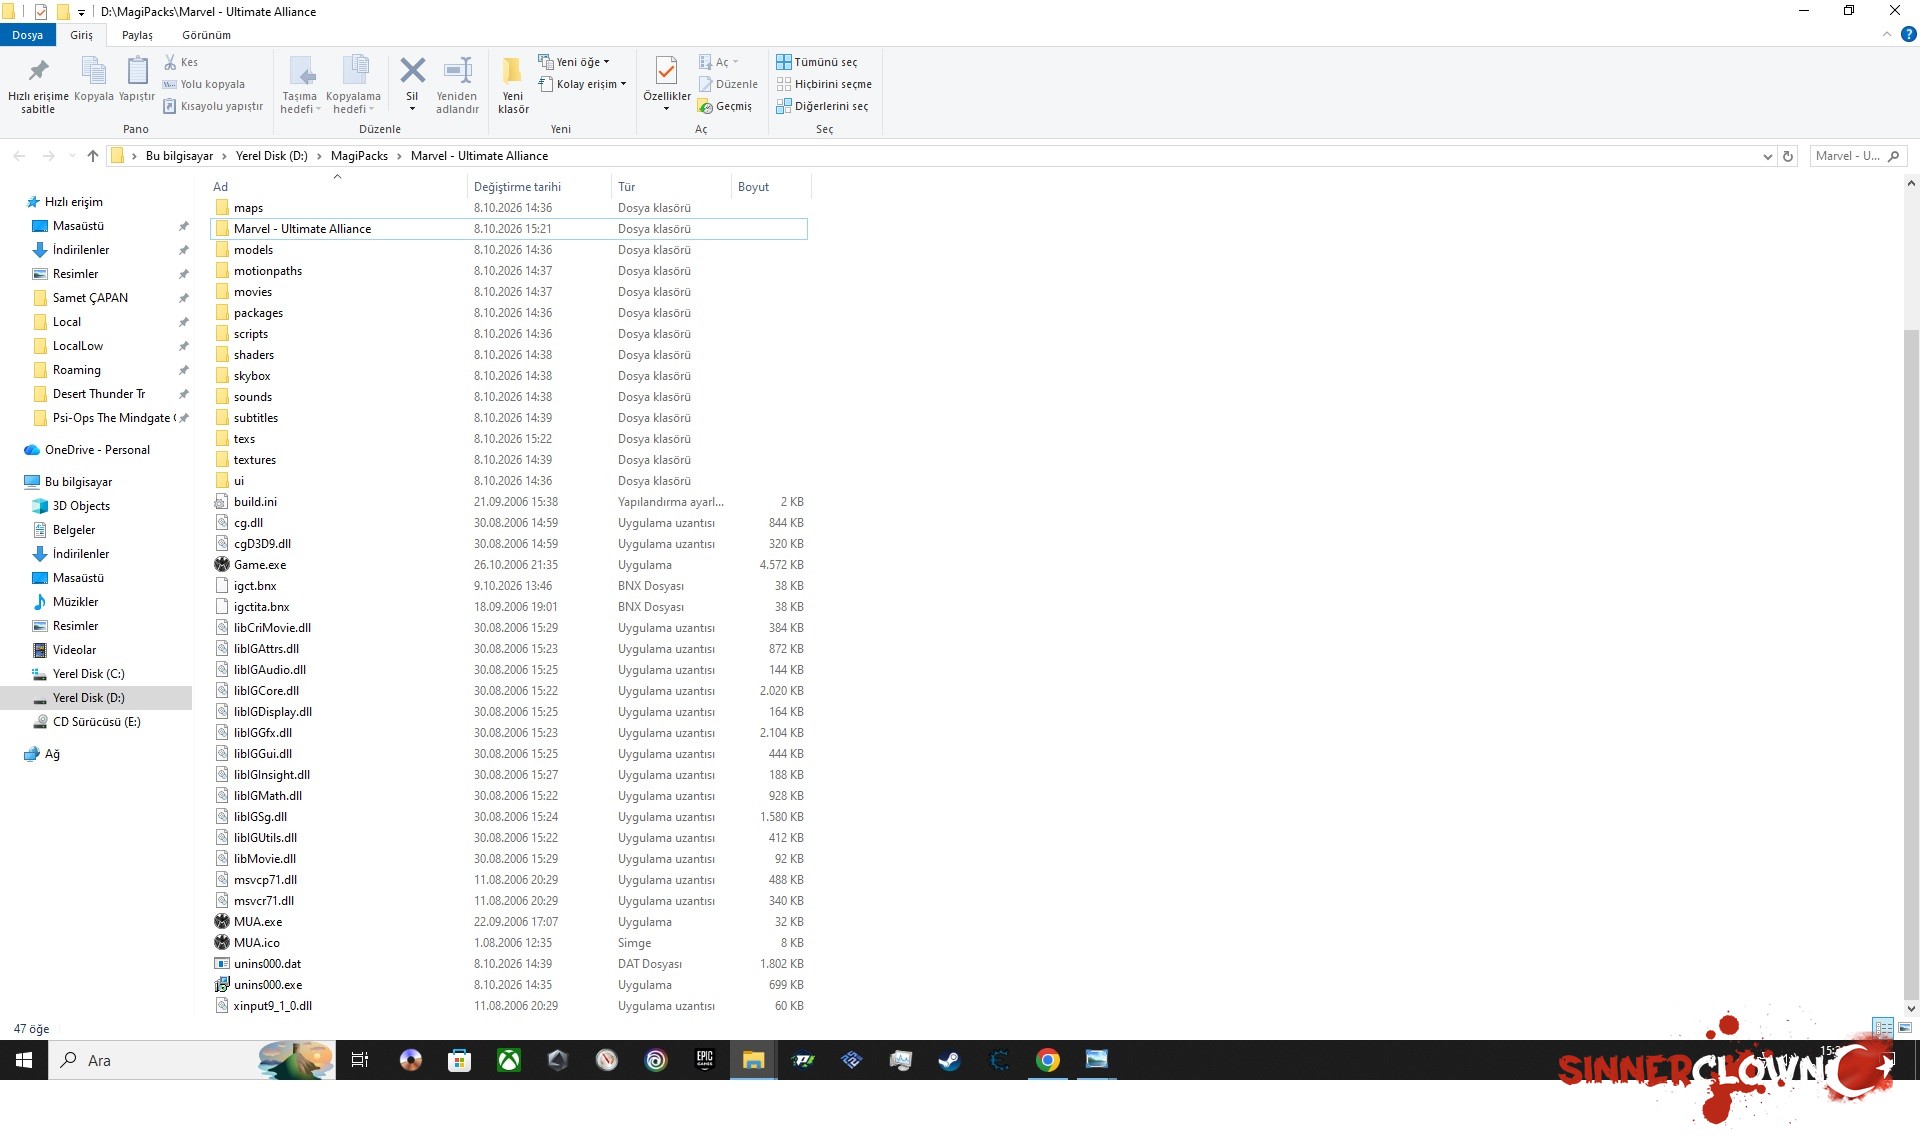
Task: Click the refresh icon beside address bar
Action: (x=1788, y=156)
